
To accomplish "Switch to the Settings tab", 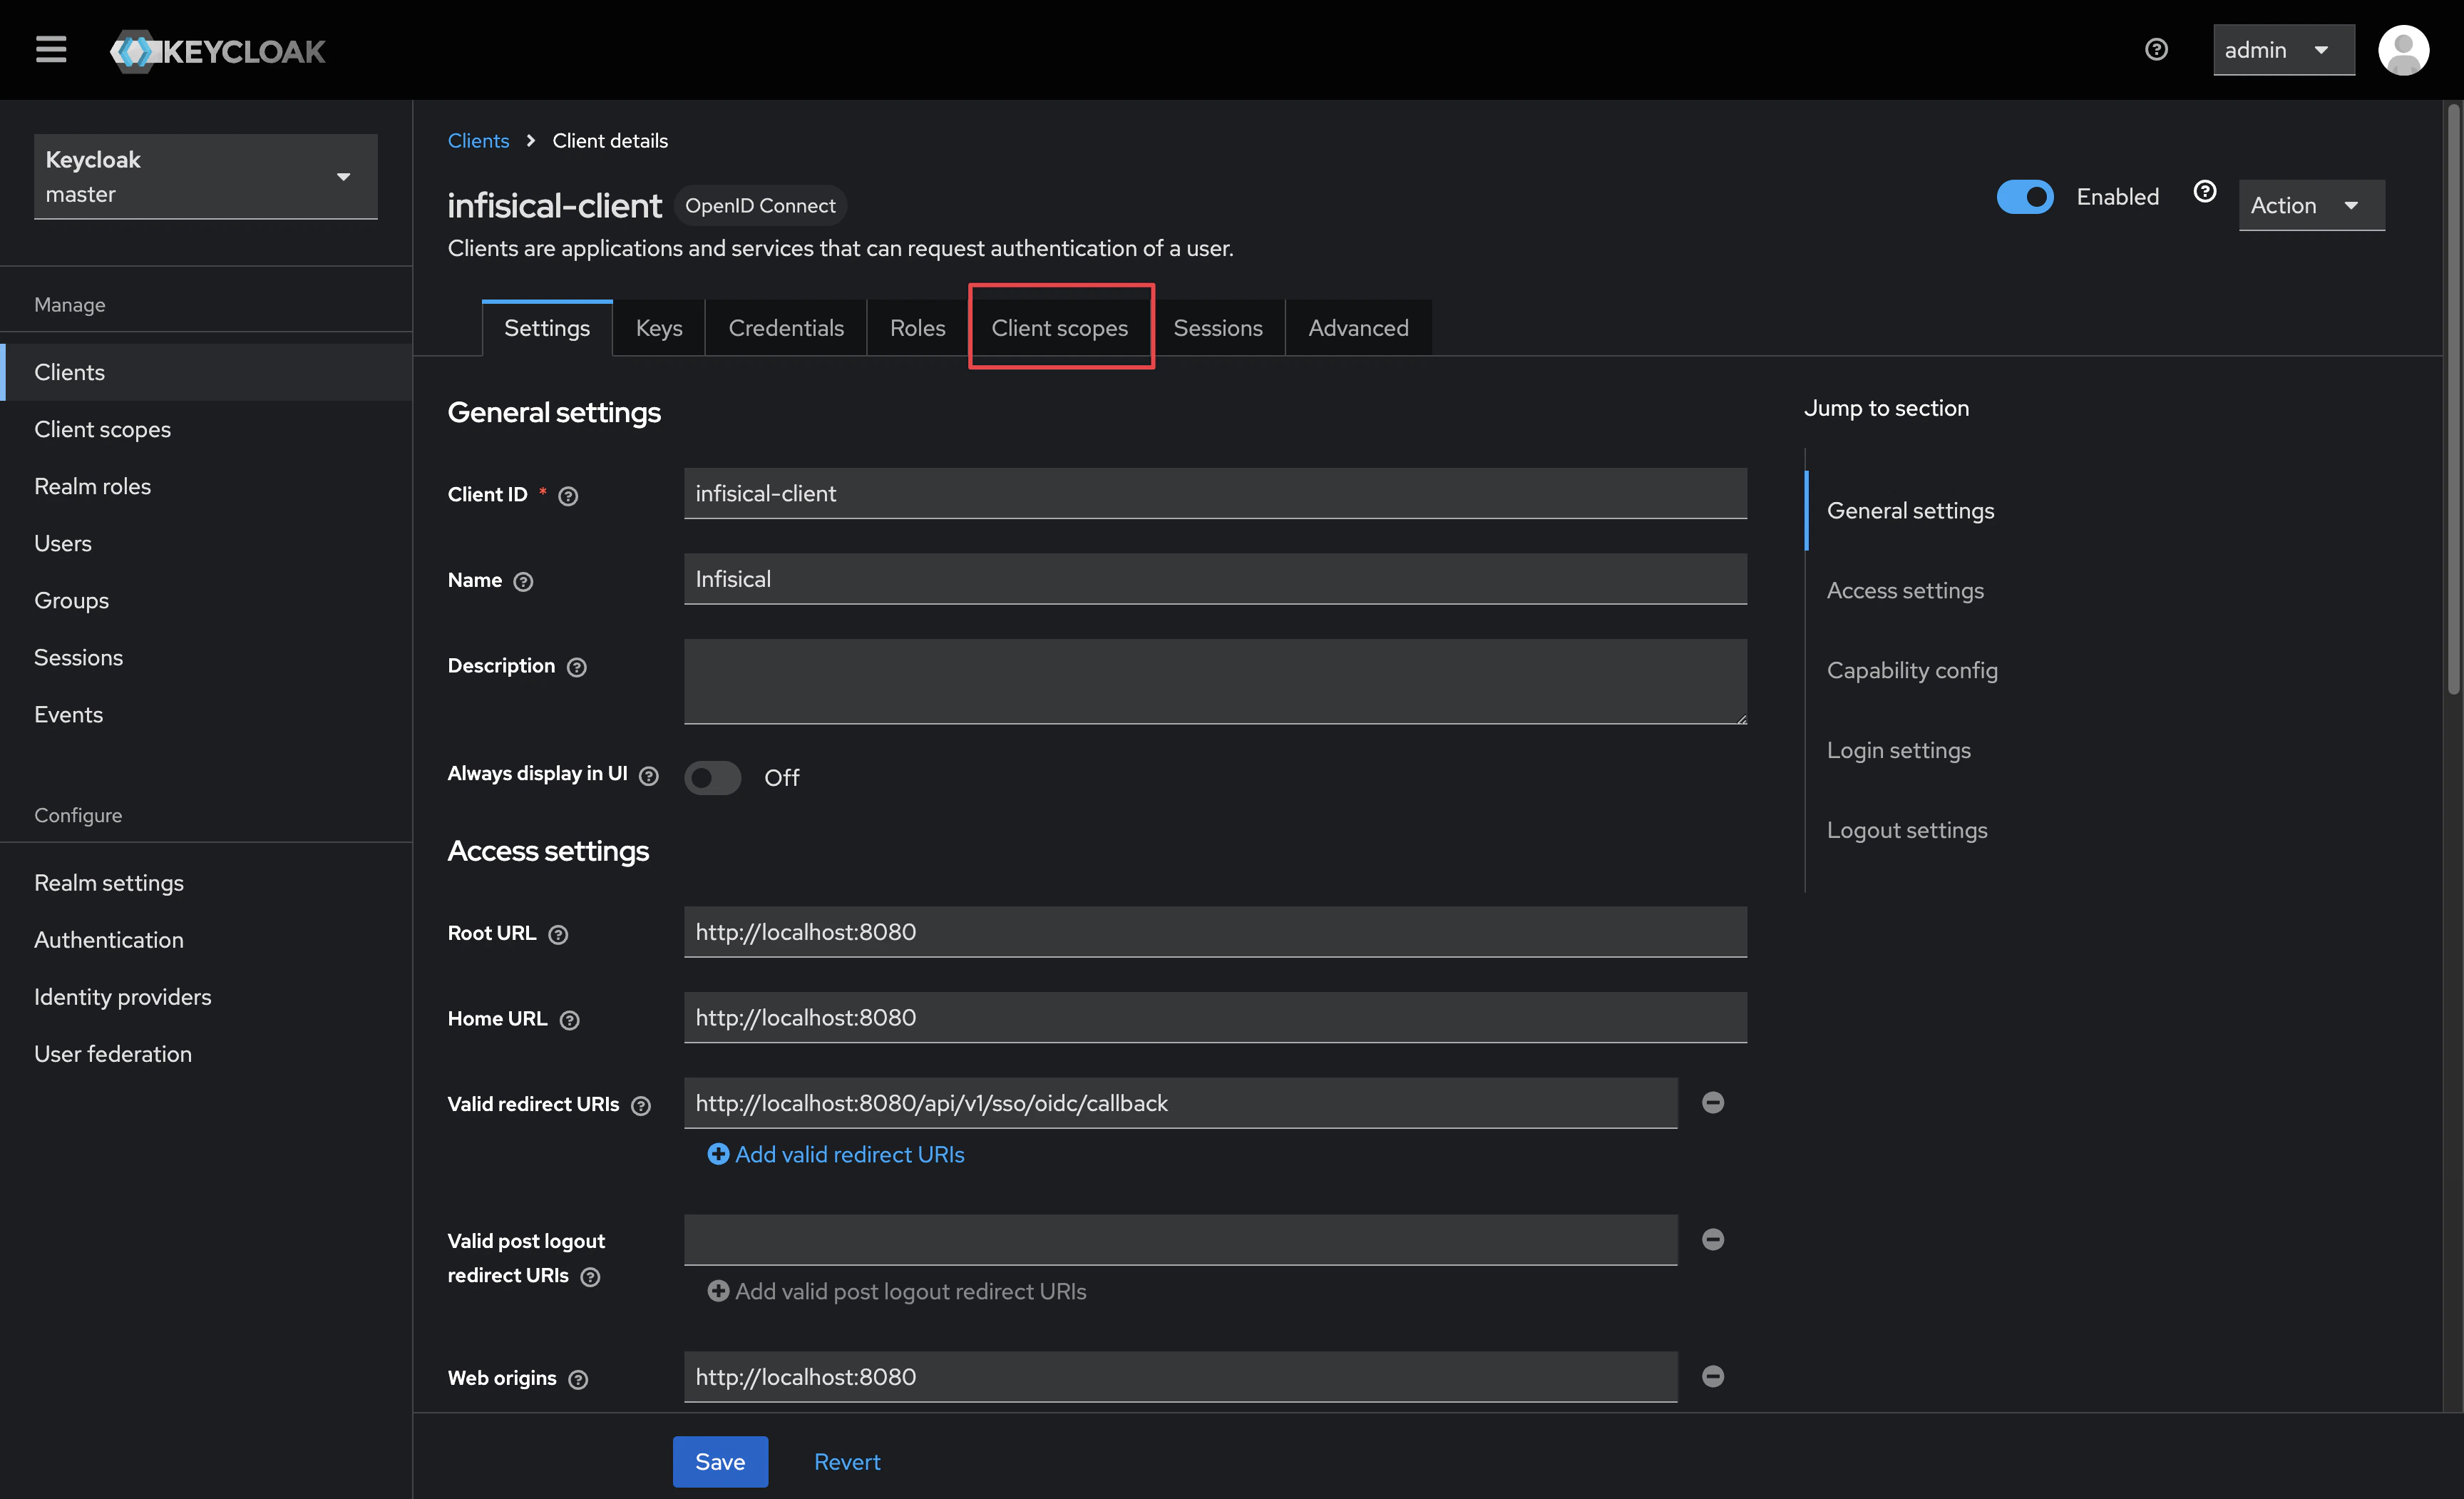I will click(547, 328).
